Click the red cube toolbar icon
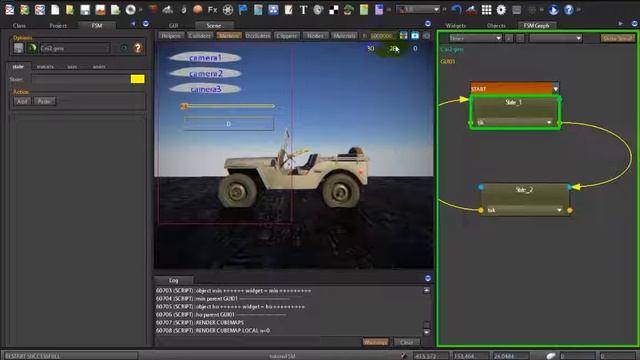This screenshot has width=640, height=360. [153, 9]
